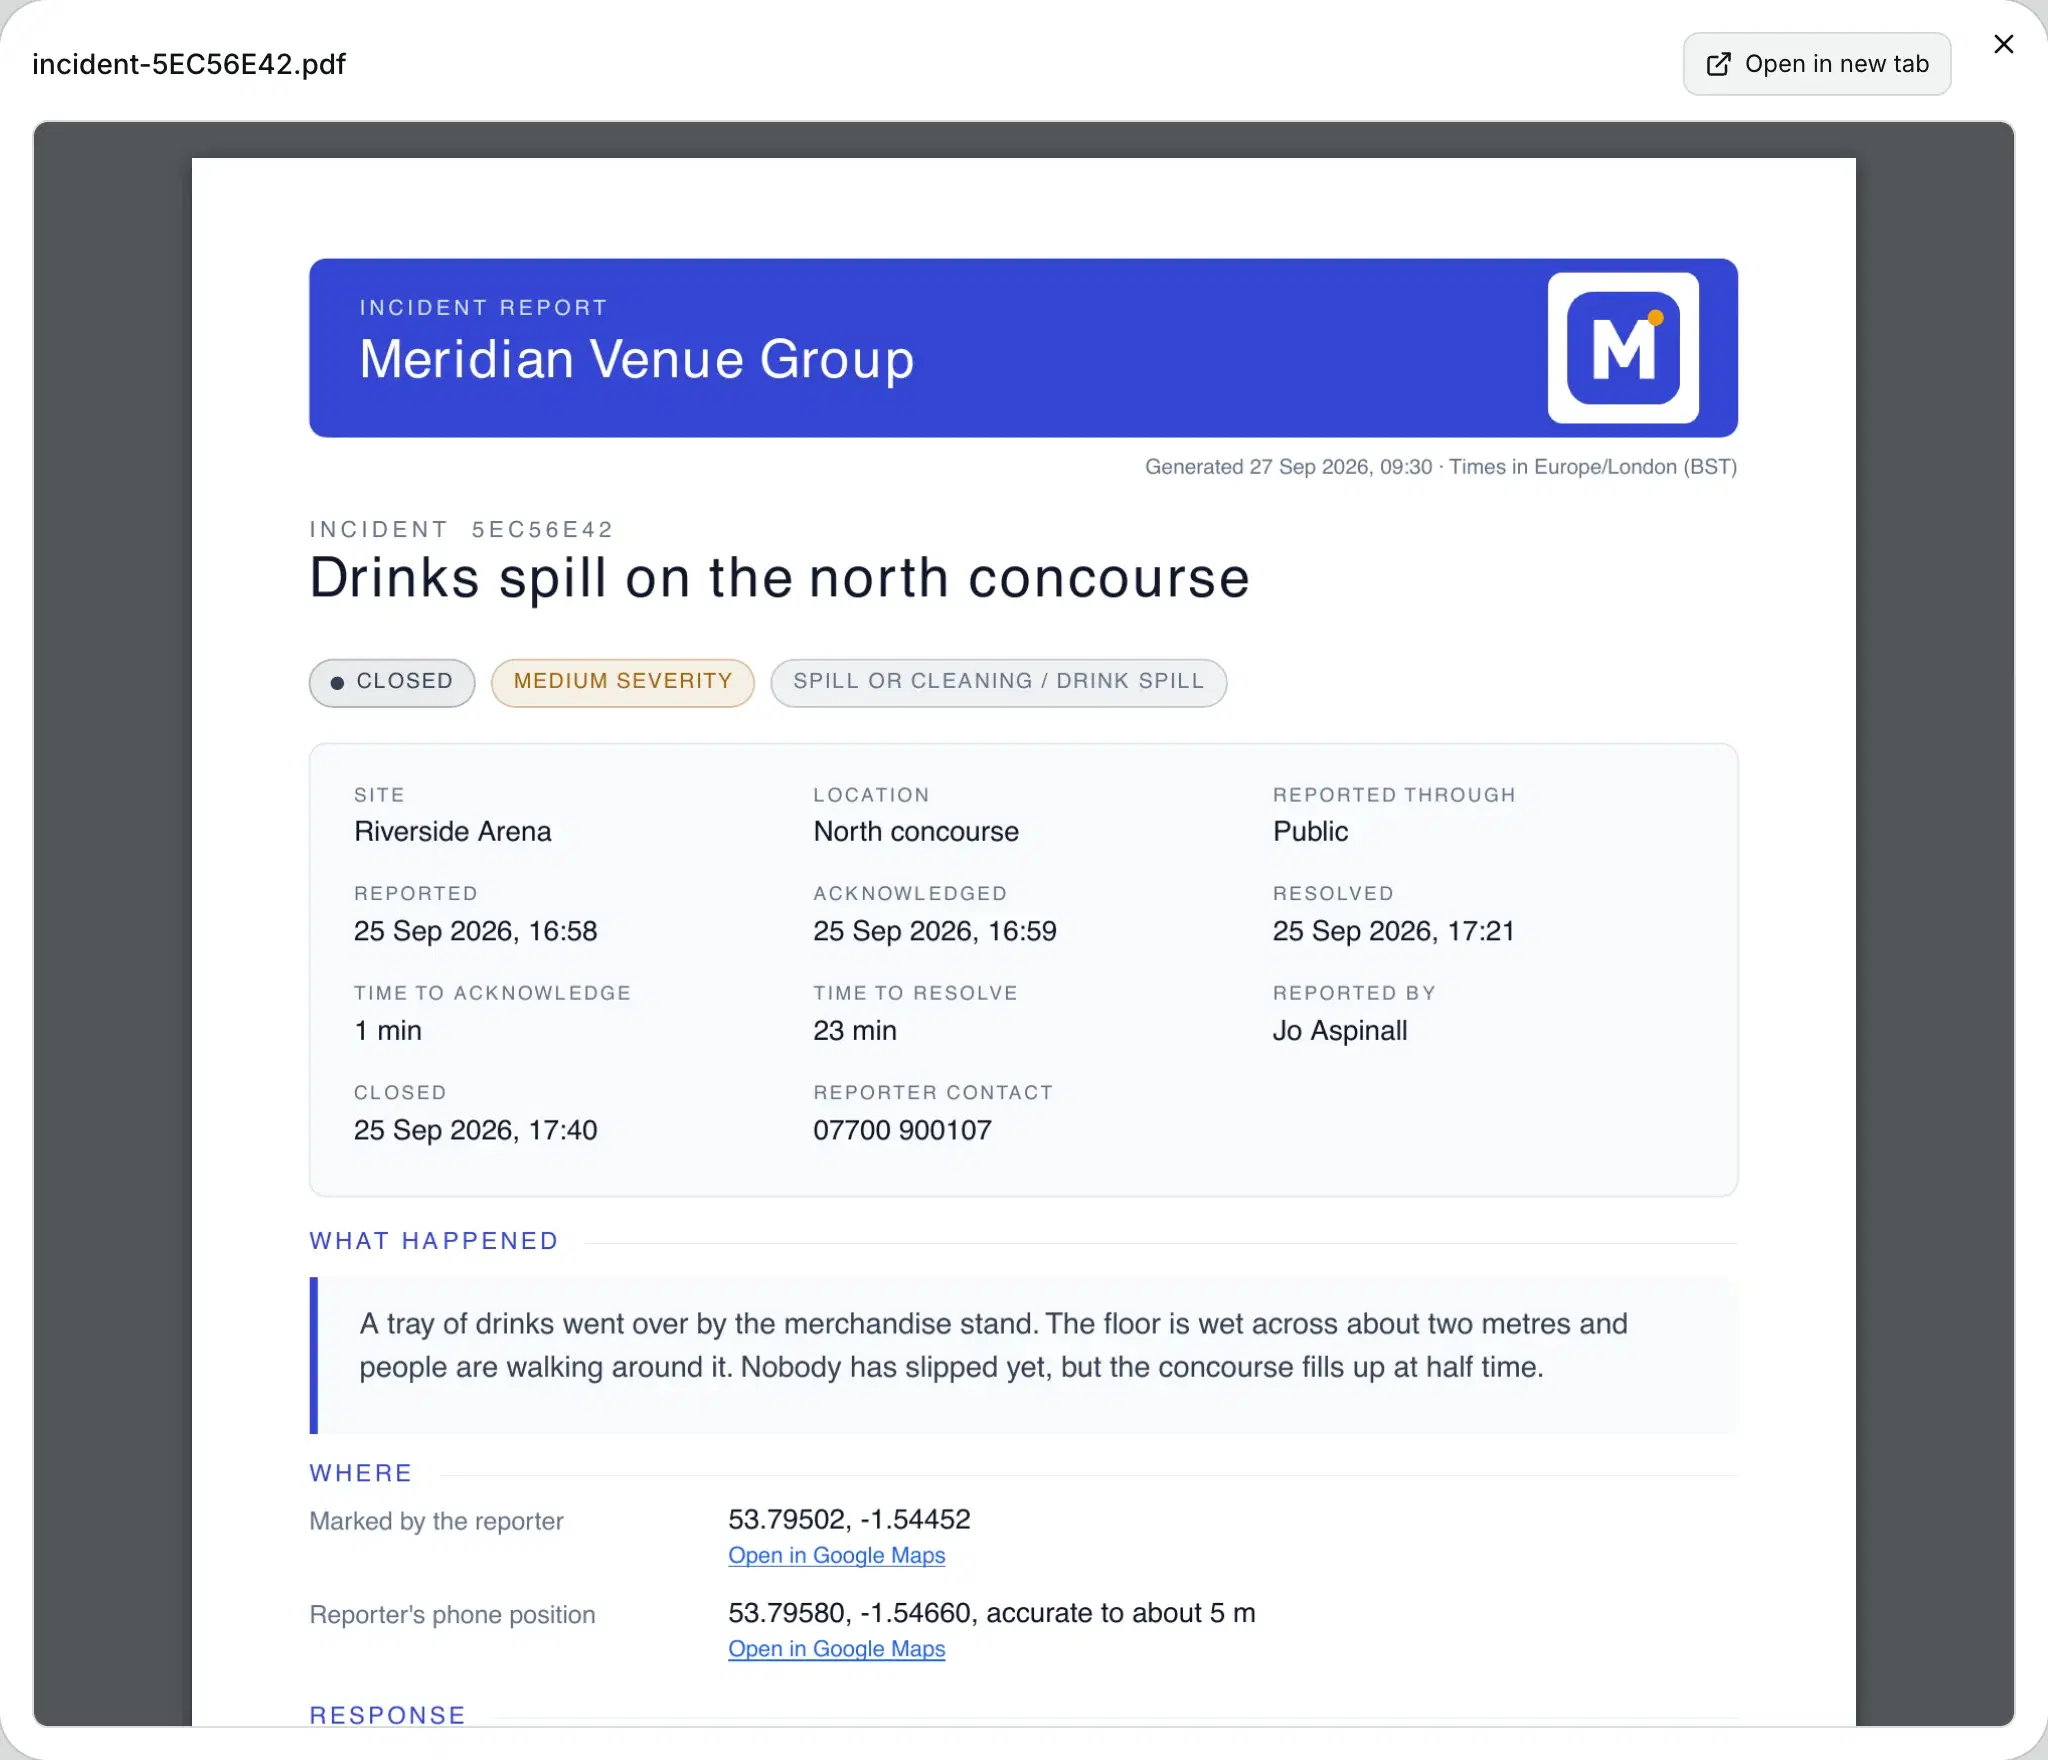
Task: Click the SPILL OR CLEANING / DRINK SPILL tag
Action: 998,682
